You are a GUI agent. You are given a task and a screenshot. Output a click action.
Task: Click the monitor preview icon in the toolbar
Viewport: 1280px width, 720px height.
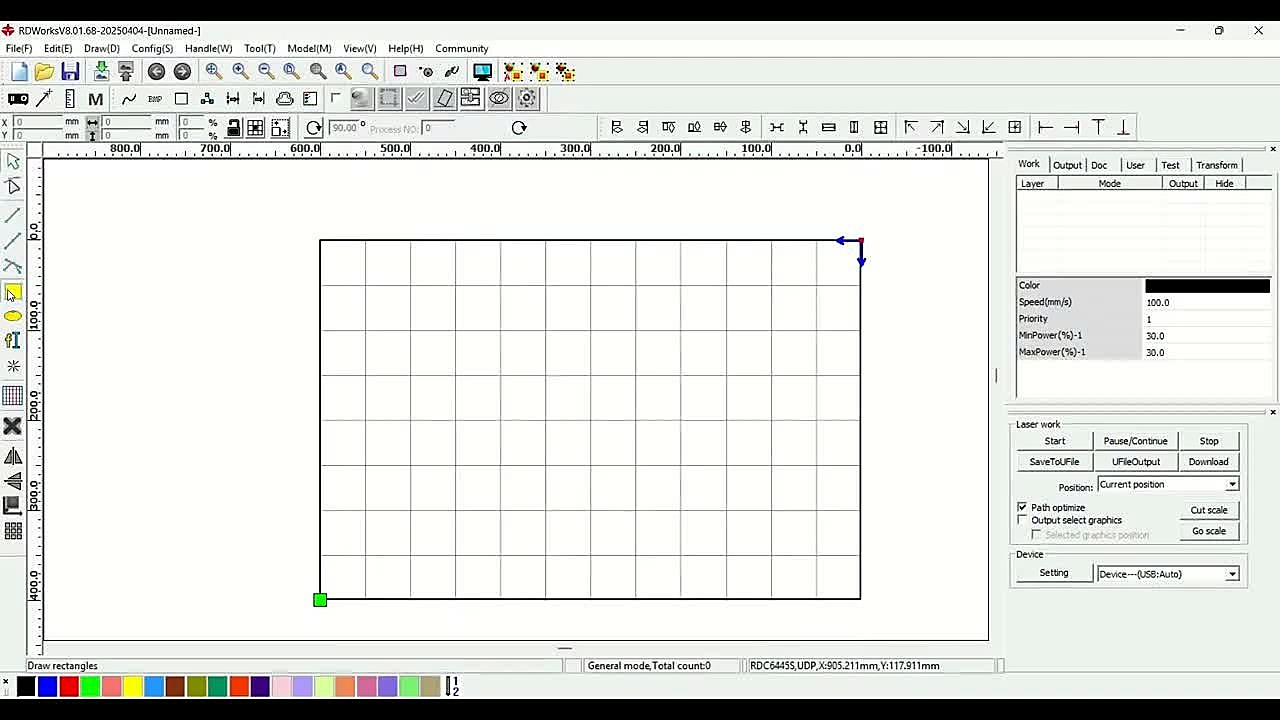tap(482, 72)
